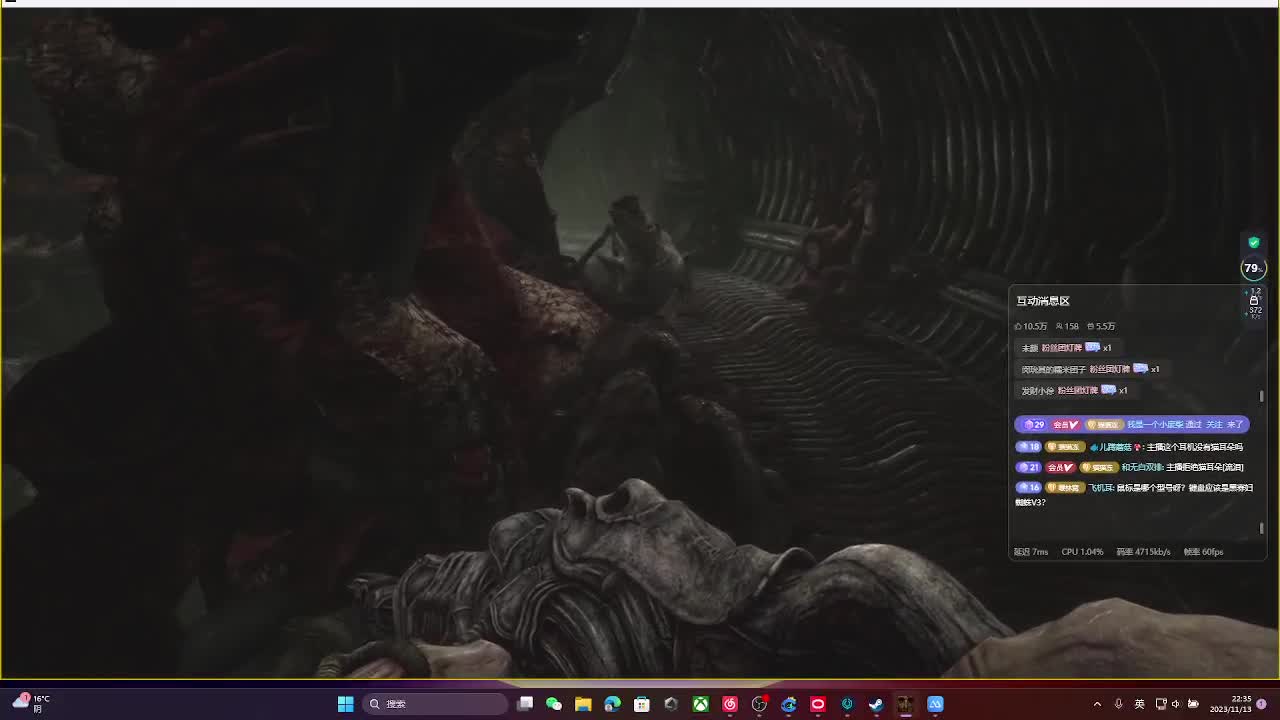The image size is (1280, 720).
Task: Open the notification badge in tray
Action: [x=1262, y=704]
